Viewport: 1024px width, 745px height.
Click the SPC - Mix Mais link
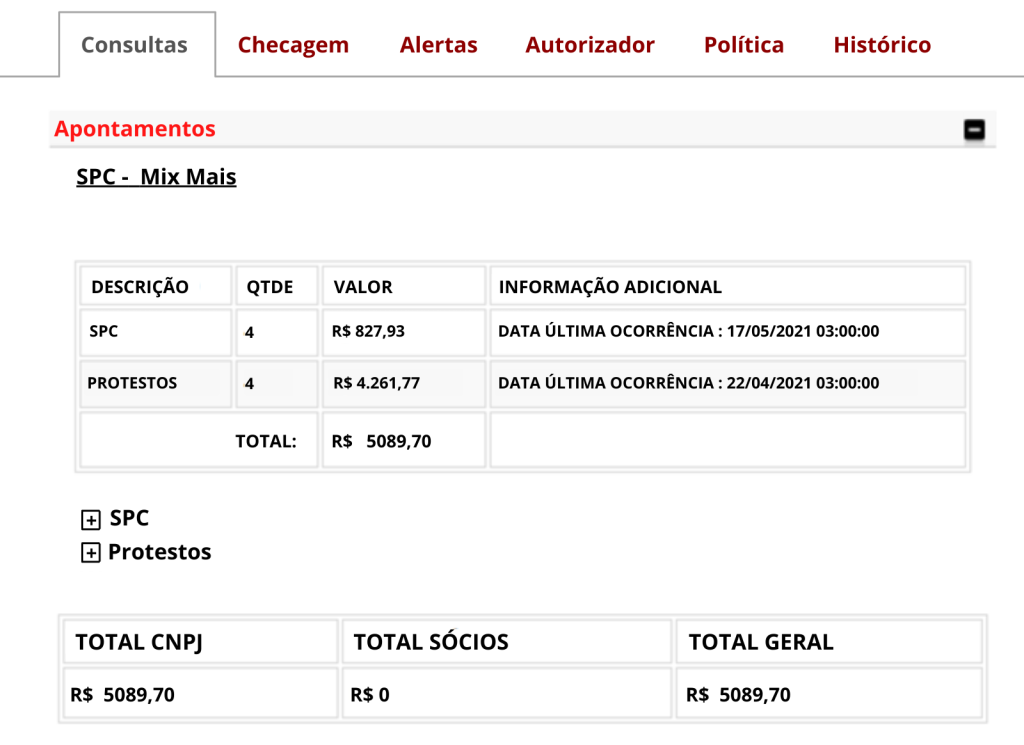pos(156,177)
